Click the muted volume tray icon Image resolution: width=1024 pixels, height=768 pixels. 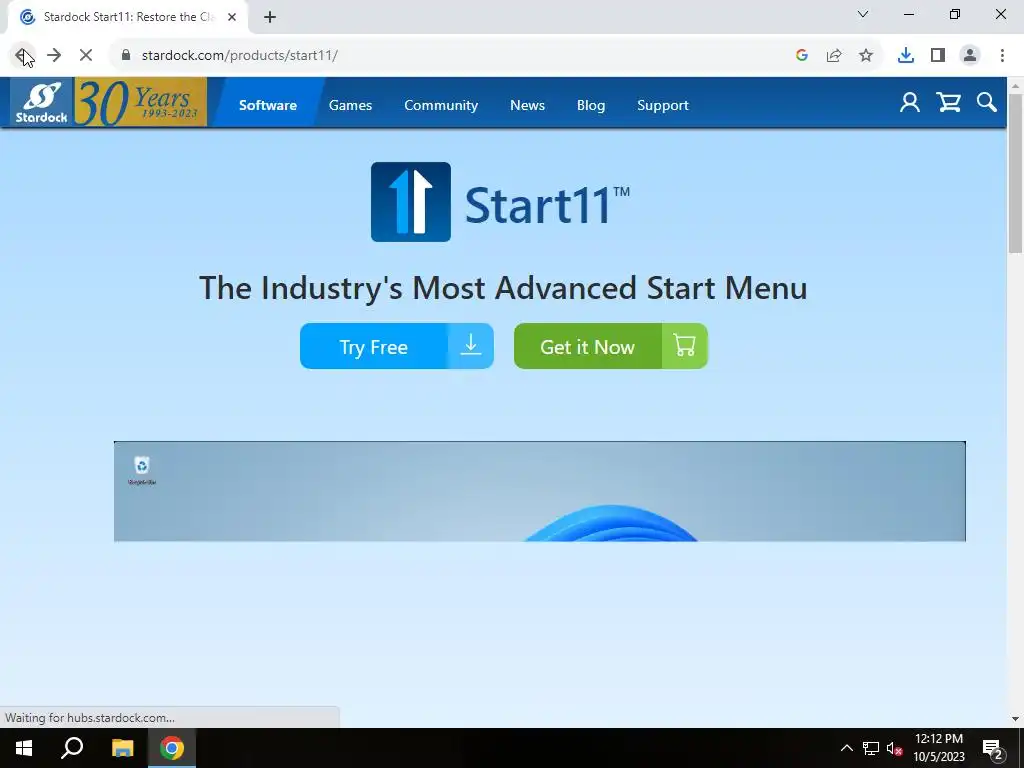point(895,748)
